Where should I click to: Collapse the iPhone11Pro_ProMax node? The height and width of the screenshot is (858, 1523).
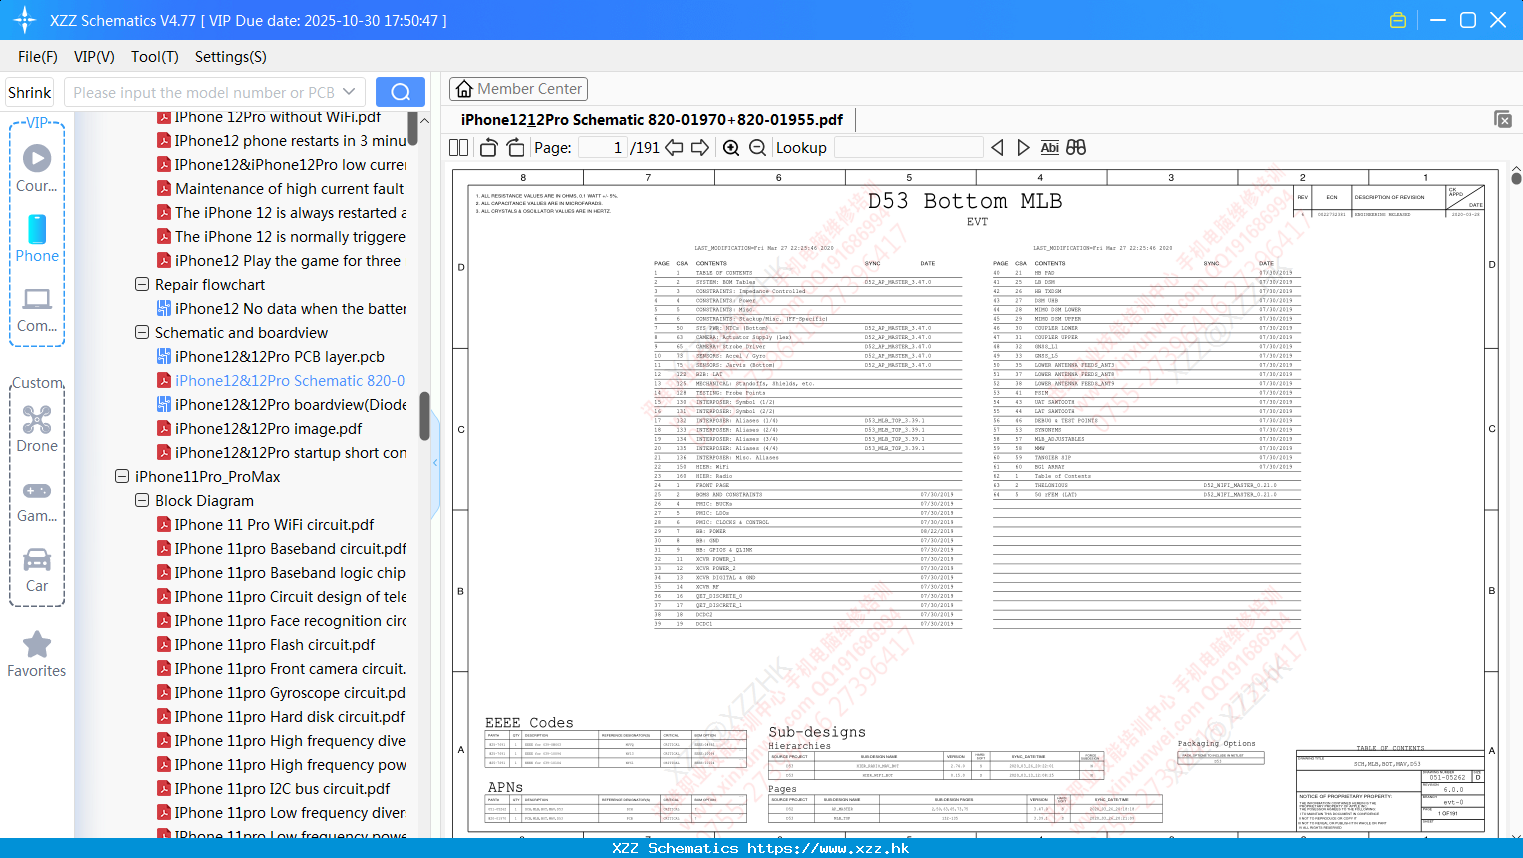[x=122, y=476]
